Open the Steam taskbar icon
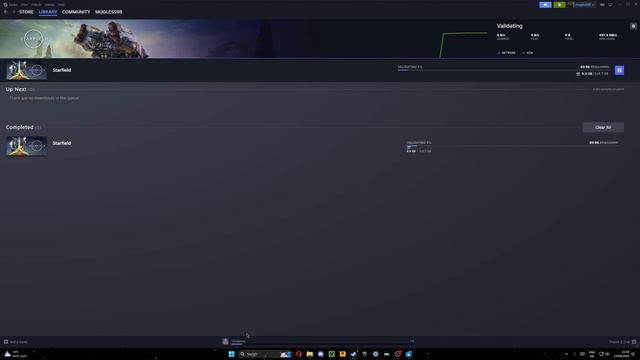This screenshot has height=360, width=640. click(353, 354)
